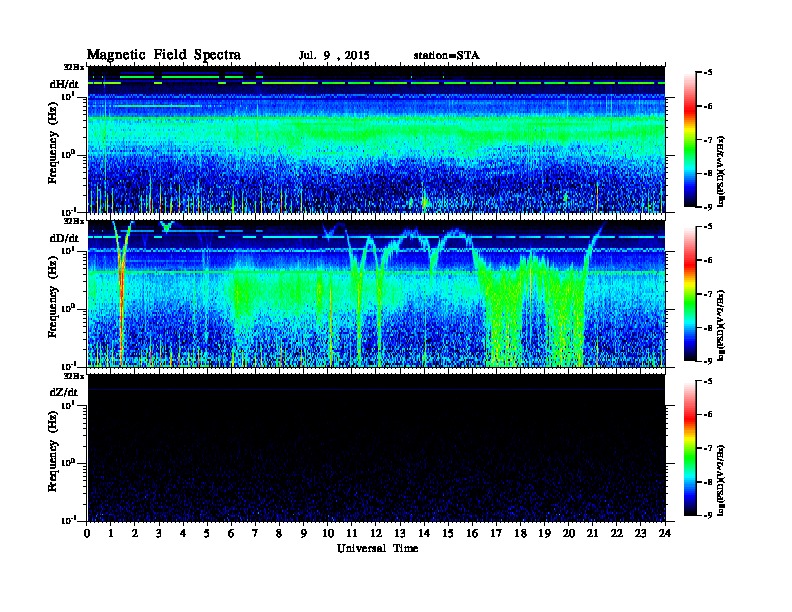Click hour '13' on the time axis
Image resolution: width=792 pixels, height=612 pixels.
(x=401, y=534)
